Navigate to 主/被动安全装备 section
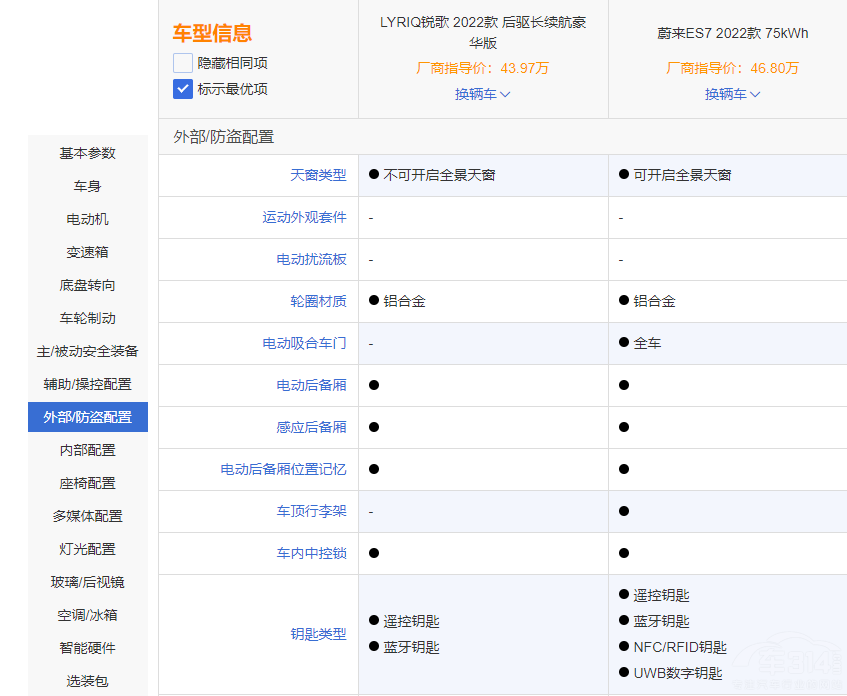Viewport: 847px width, 696px height. 88,351
